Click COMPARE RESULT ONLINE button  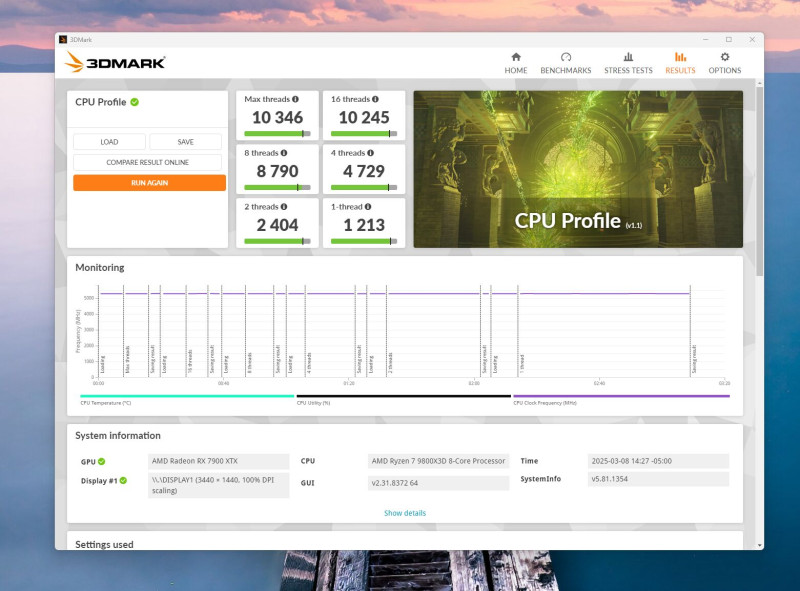[x=147, y=162]
